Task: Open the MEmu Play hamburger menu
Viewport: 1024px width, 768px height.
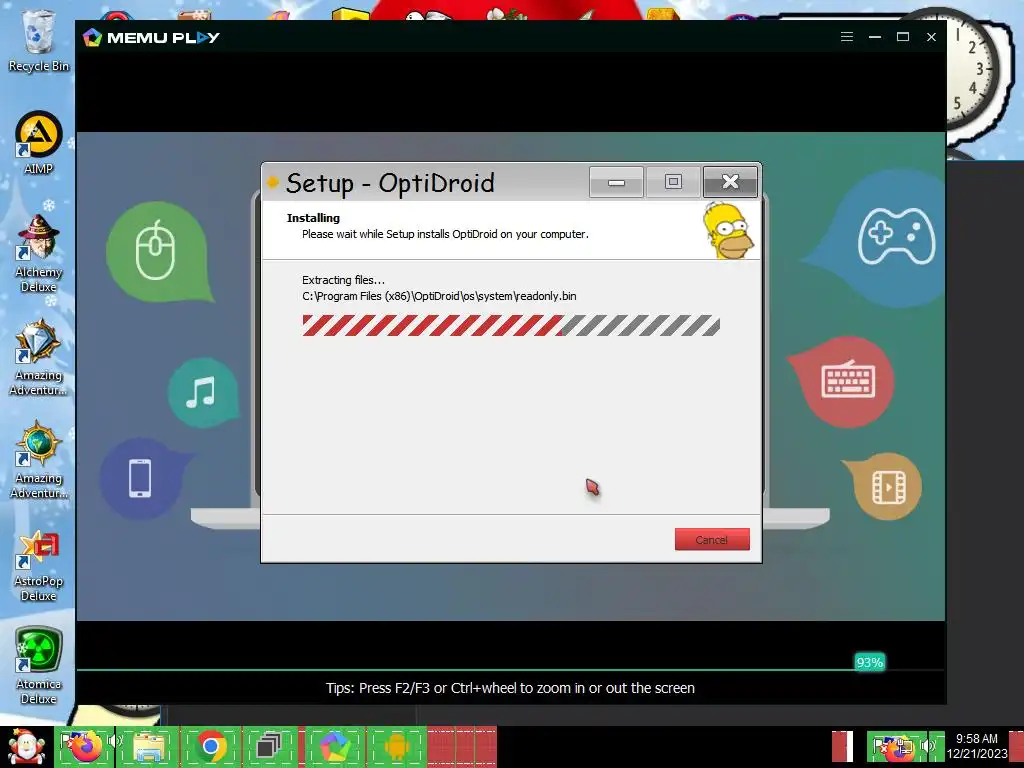Action: click(846, 37)
